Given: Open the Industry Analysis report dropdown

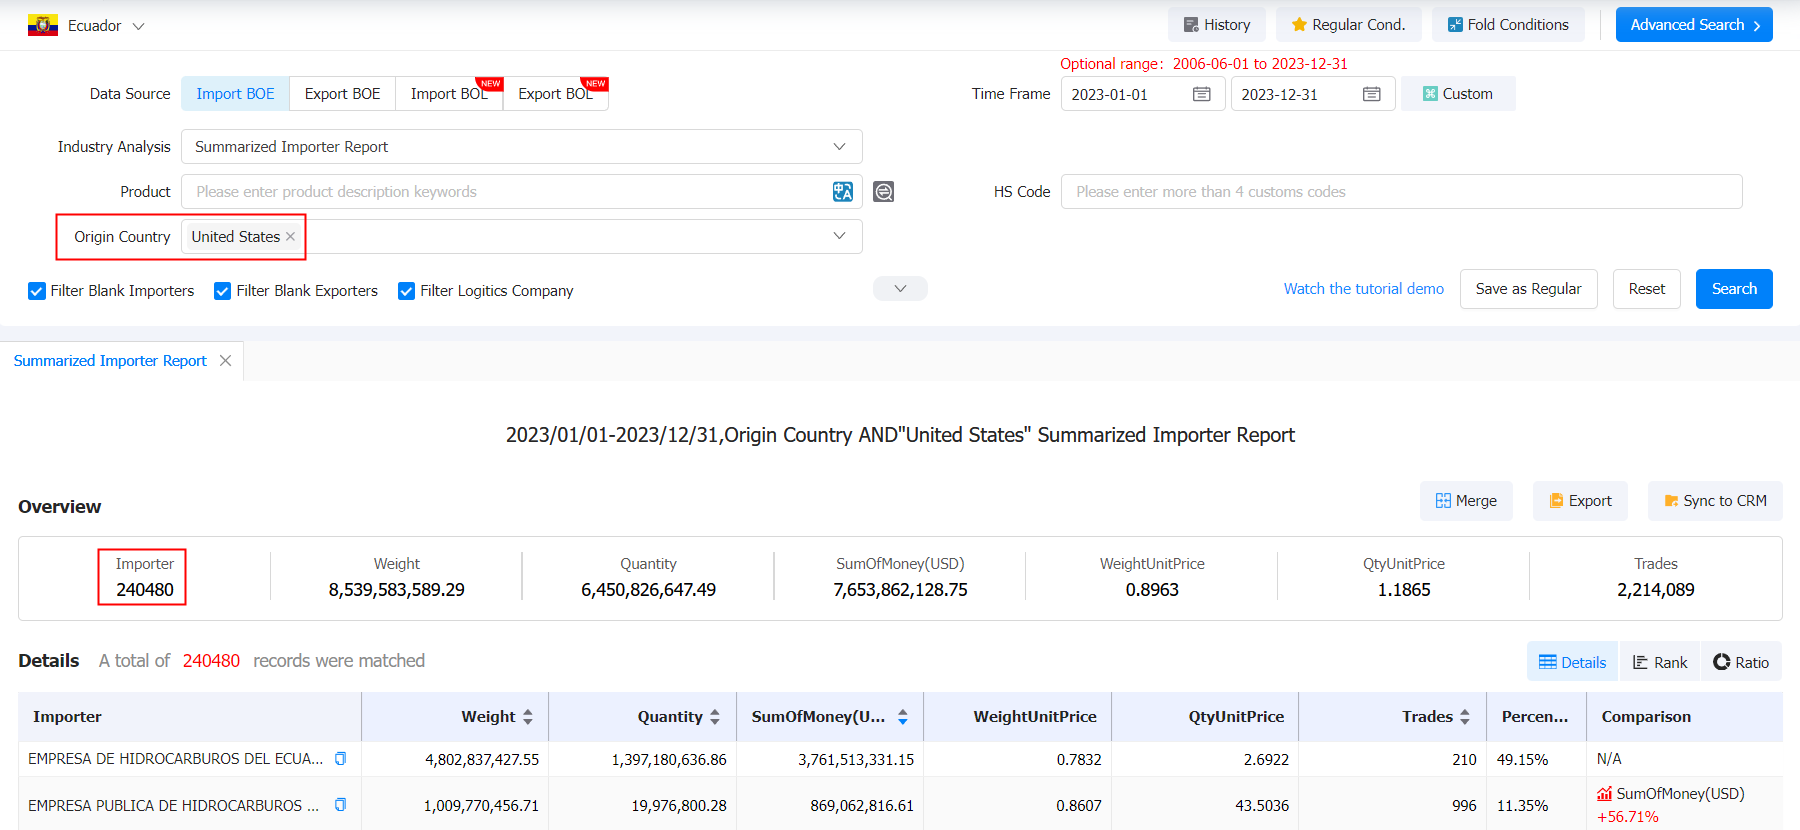Looking at the screenshot, I should point(521,147).
